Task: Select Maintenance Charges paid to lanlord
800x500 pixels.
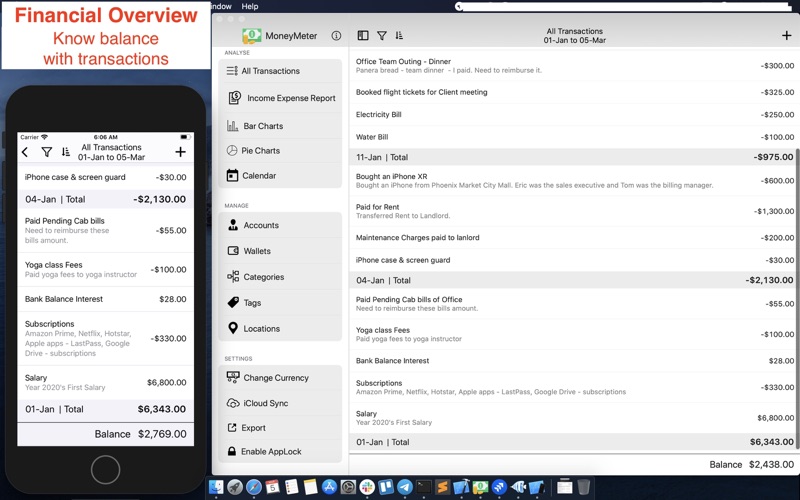Action: pos(574,238)
